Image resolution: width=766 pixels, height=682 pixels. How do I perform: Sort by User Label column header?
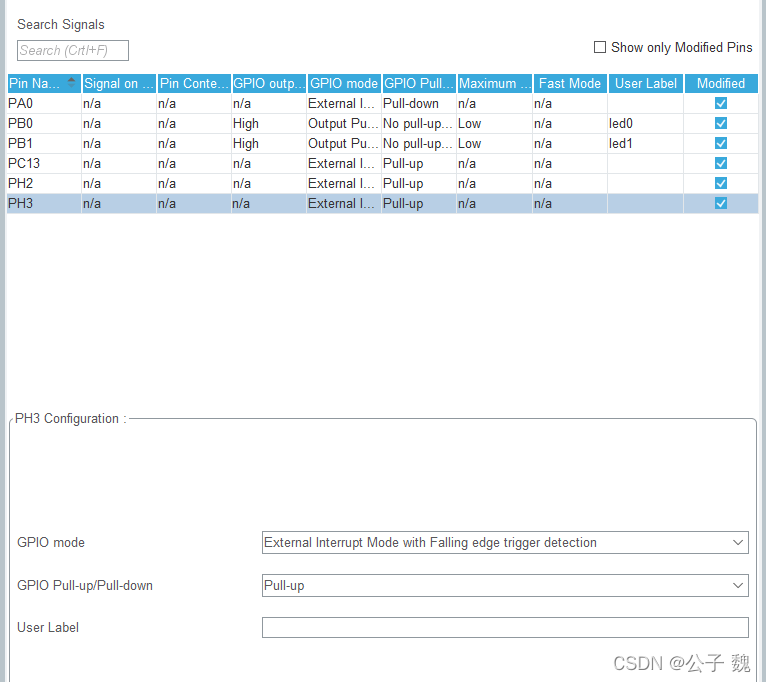click(x=646, y=84)
